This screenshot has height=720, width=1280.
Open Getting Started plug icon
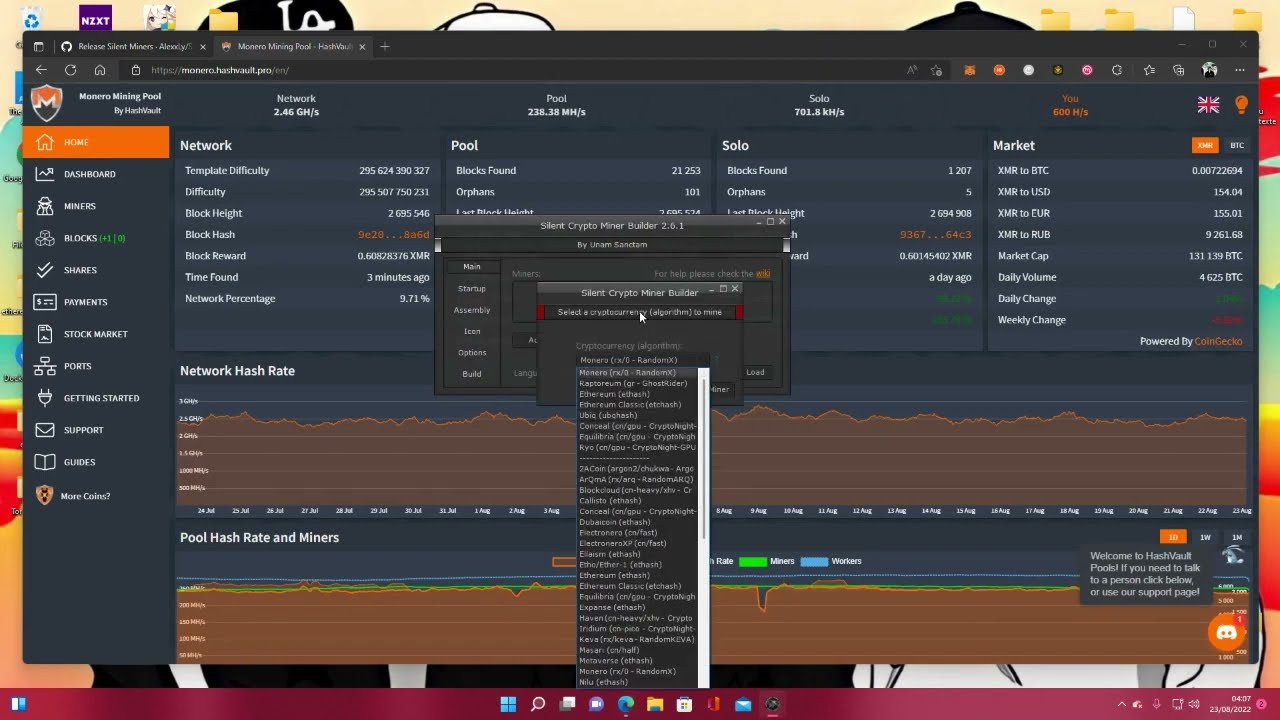point(44,398)
